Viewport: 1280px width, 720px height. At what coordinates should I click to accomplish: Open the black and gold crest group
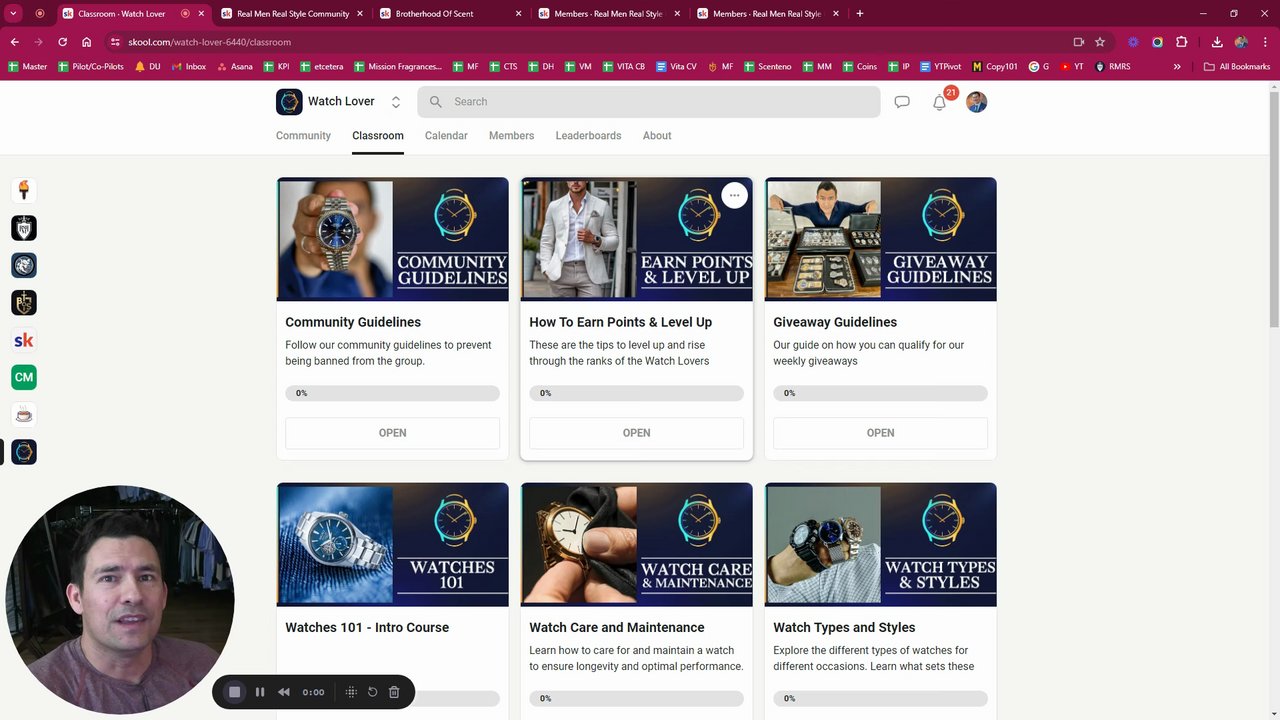[24, 302]
